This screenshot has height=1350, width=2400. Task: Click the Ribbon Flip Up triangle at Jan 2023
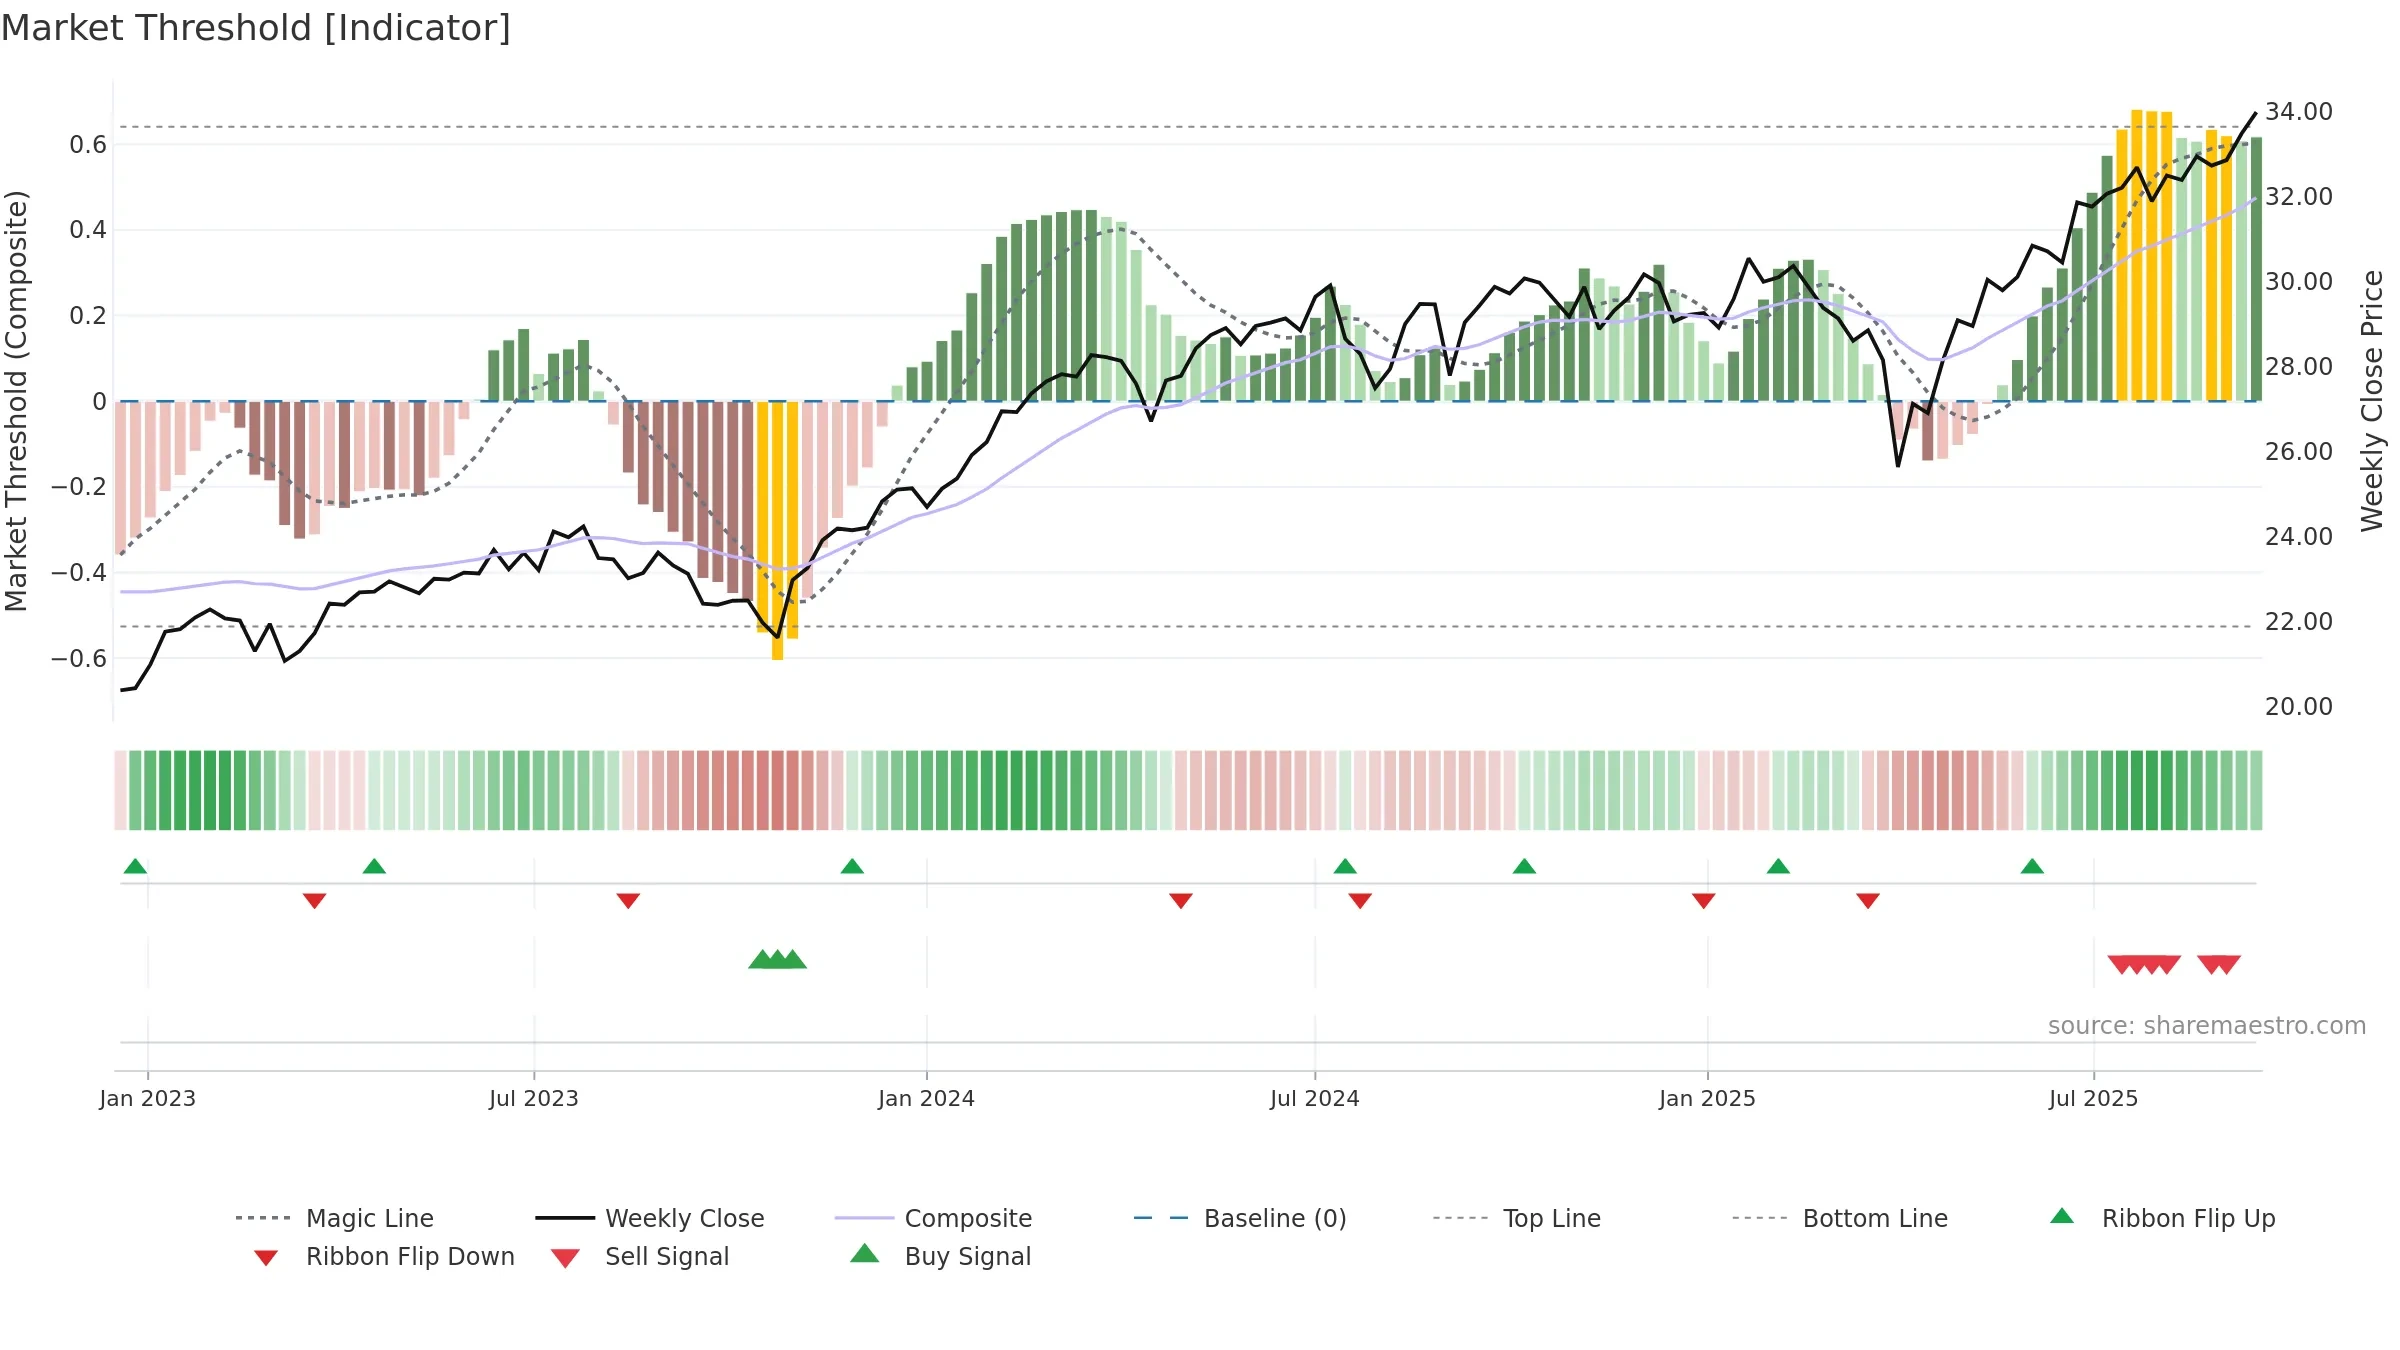pyautogui.click(x=135, y=866)
